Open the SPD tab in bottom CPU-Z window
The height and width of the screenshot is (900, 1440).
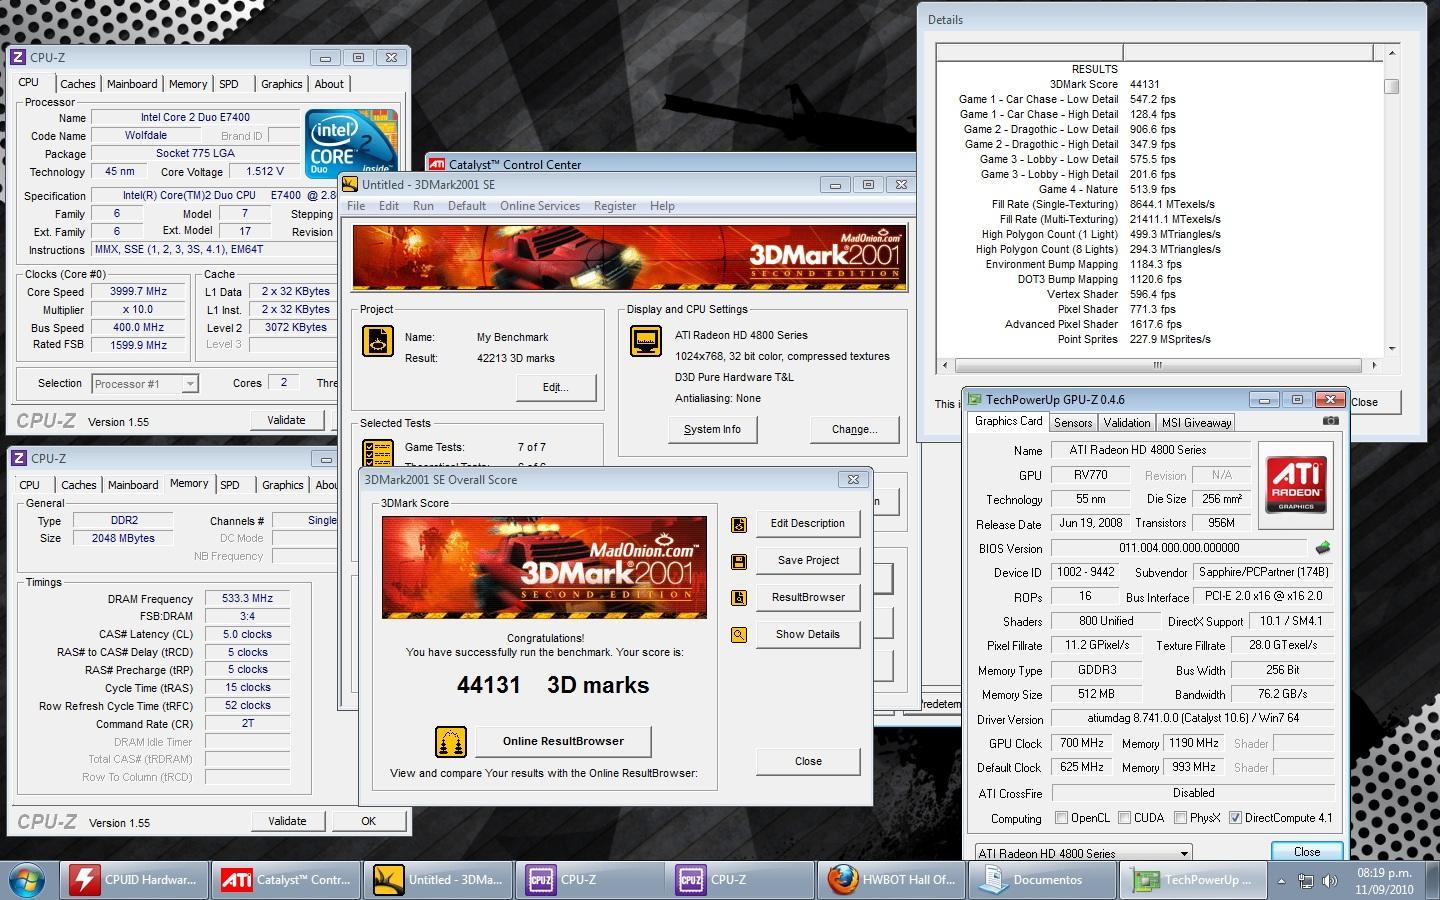point(230,485)
